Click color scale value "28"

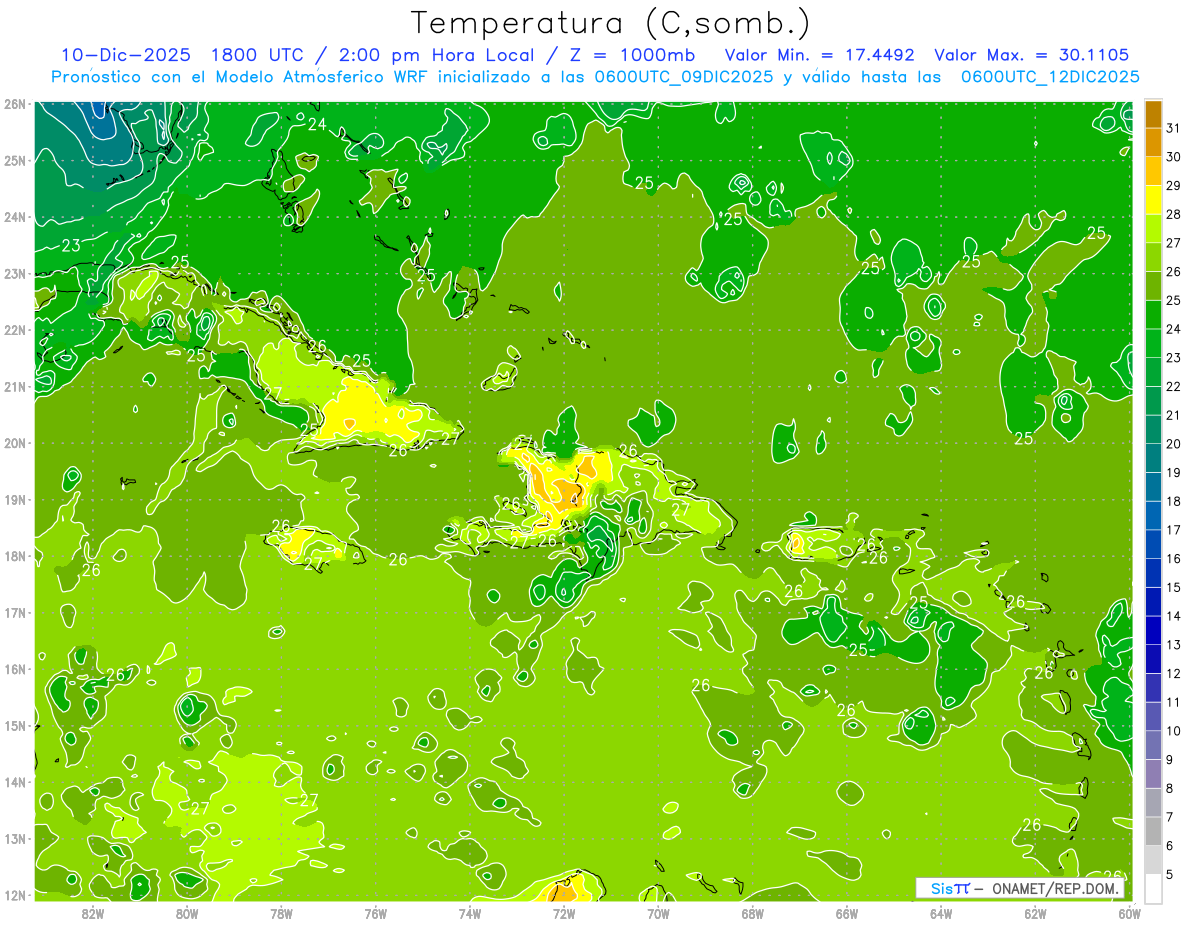click(1174, 214)
